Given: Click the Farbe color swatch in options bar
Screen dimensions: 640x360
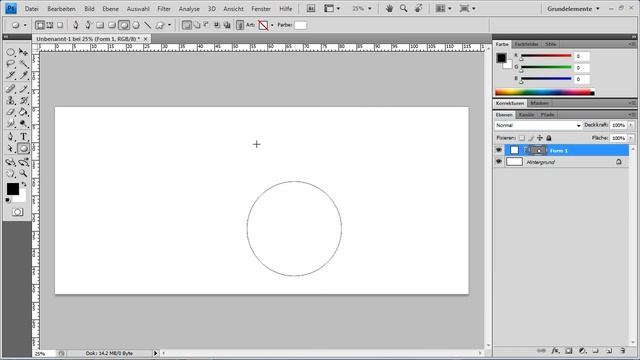Looking at the screenshot, I should tap(300, 25).
